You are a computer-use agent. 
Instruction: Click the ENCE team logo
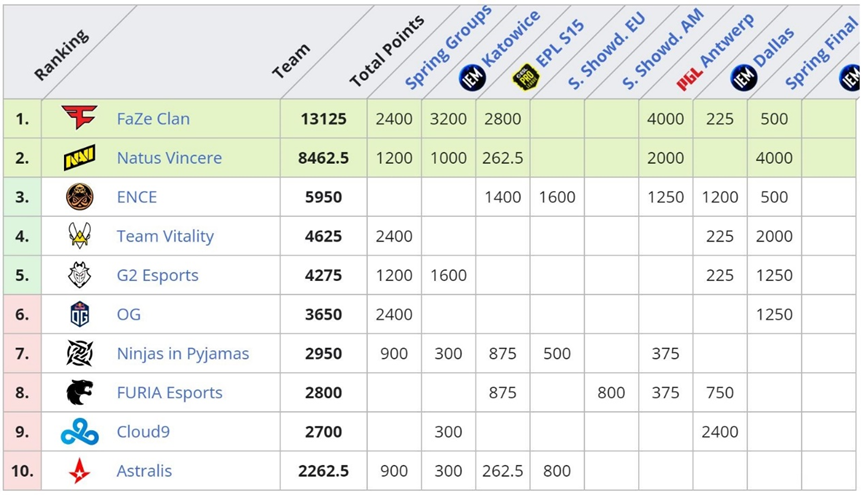pyautogui.click(x=79, y=197)
